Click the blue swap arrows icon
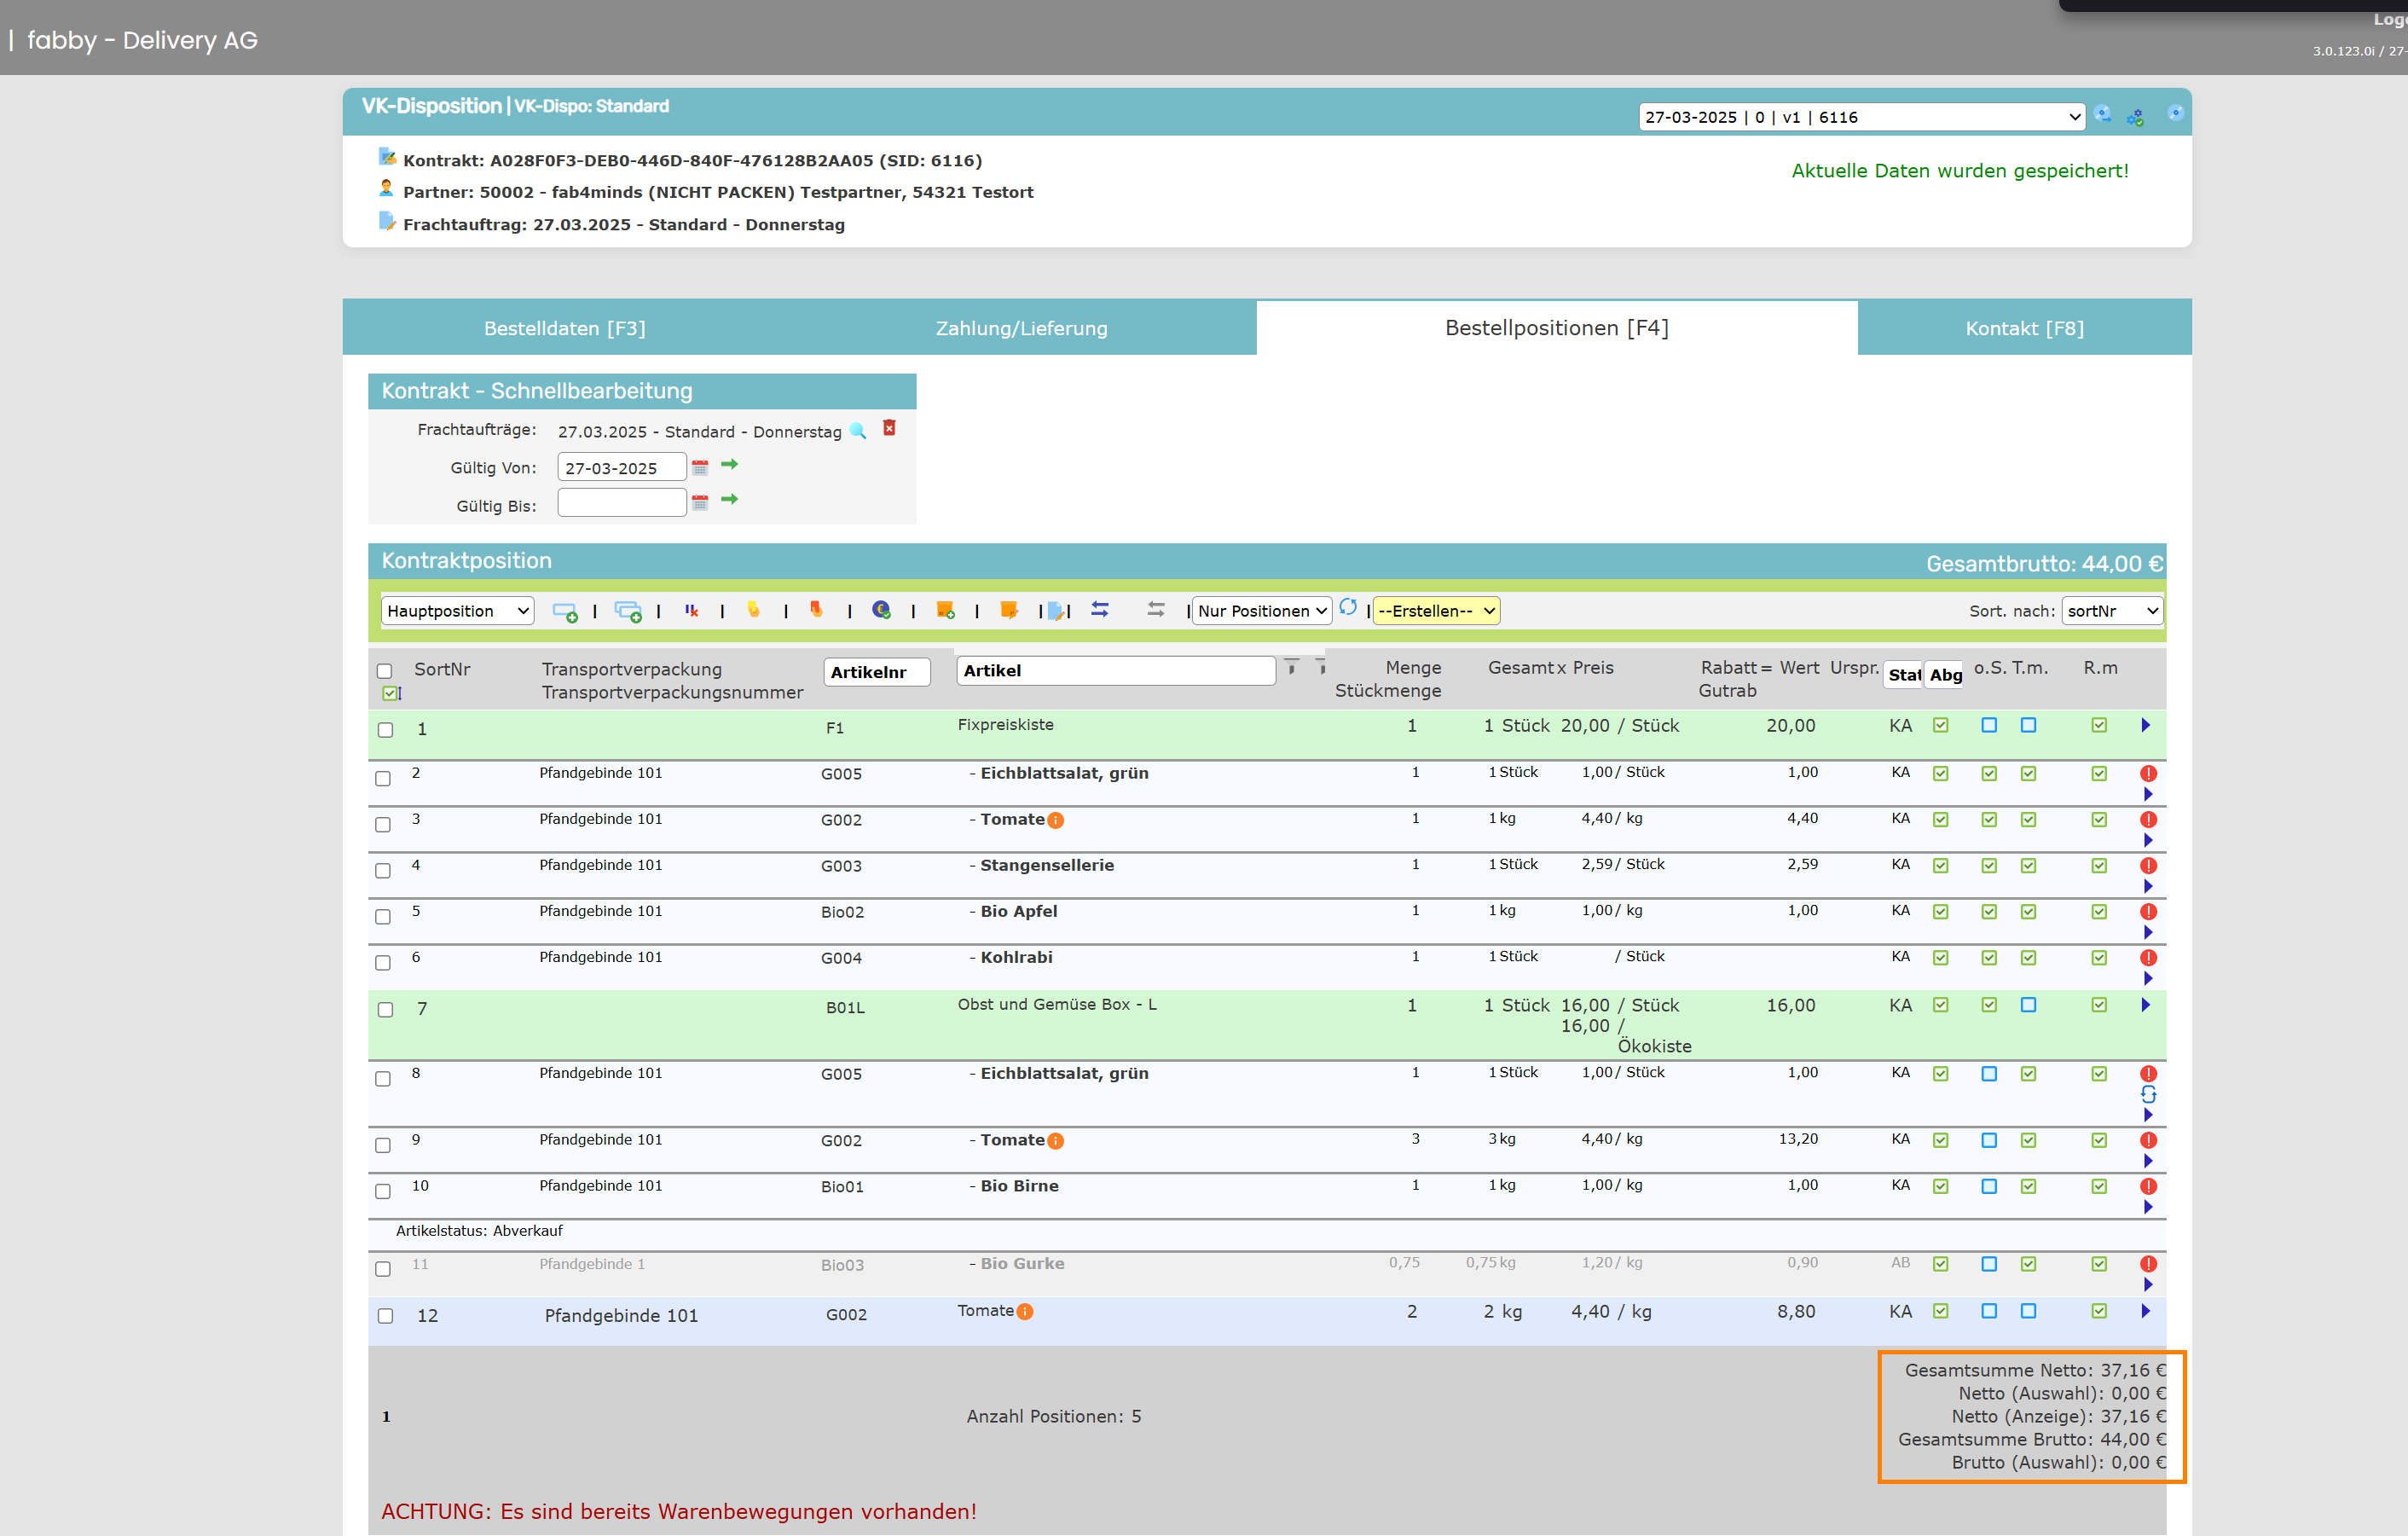Viewport: 2408px width, 1536px height. click(x=1100, y=610)
